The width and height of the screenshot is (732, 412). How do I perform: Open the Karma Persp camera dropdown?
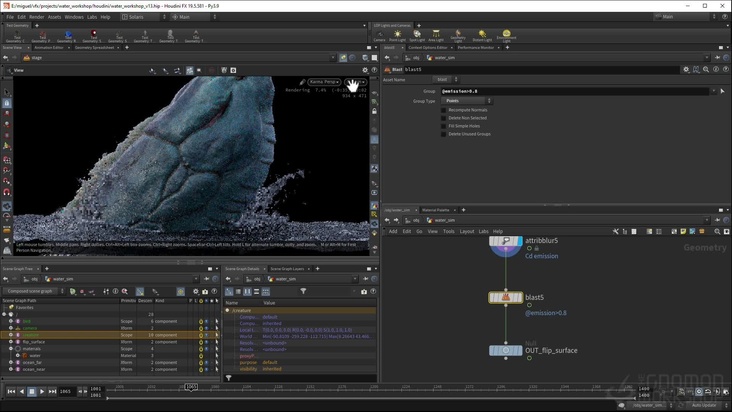[324, 82]
